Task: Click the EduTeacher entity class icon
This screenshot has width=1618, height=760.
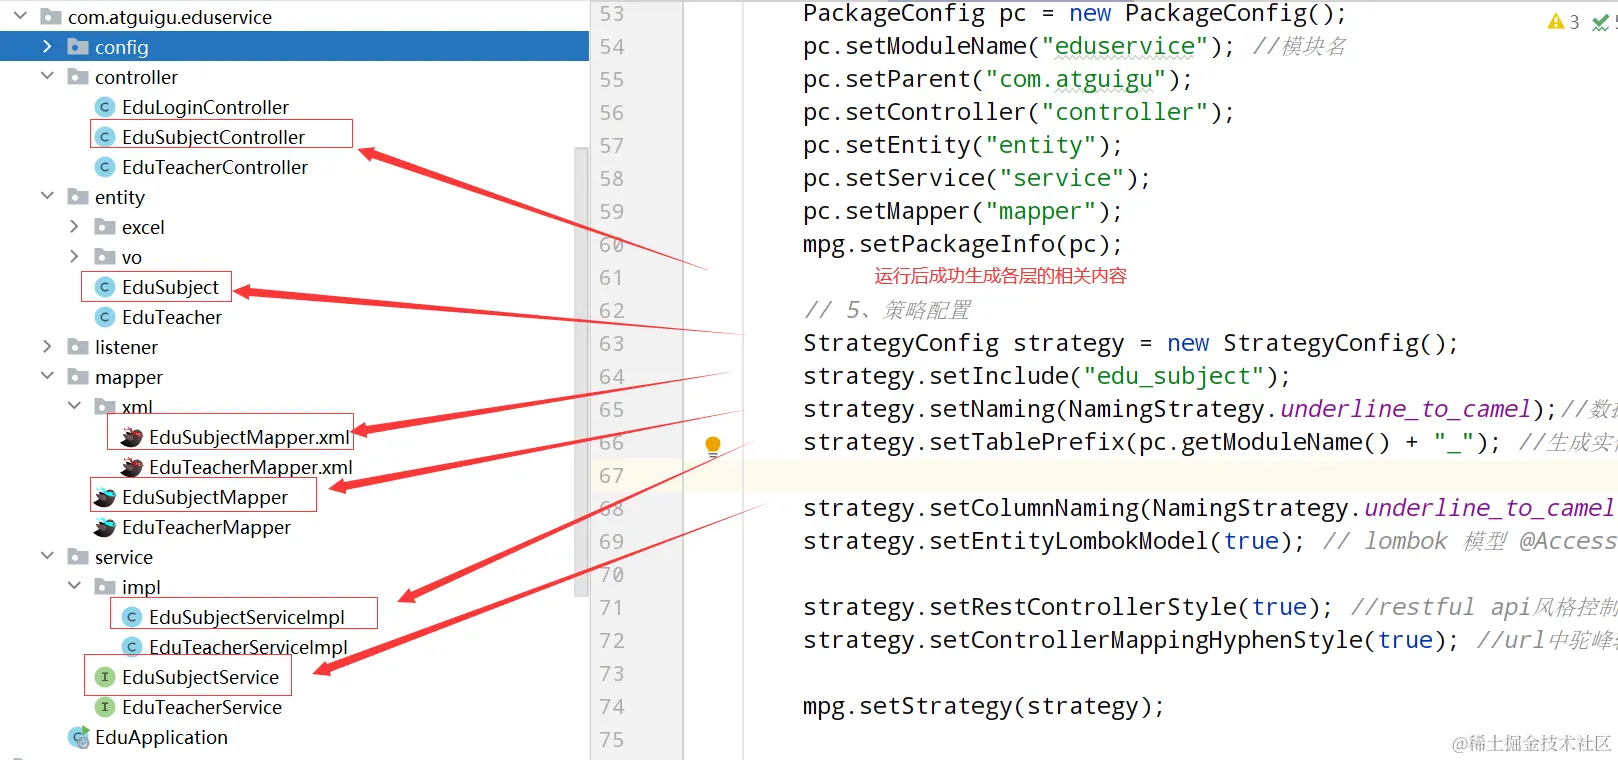Action: click(105, 317)
